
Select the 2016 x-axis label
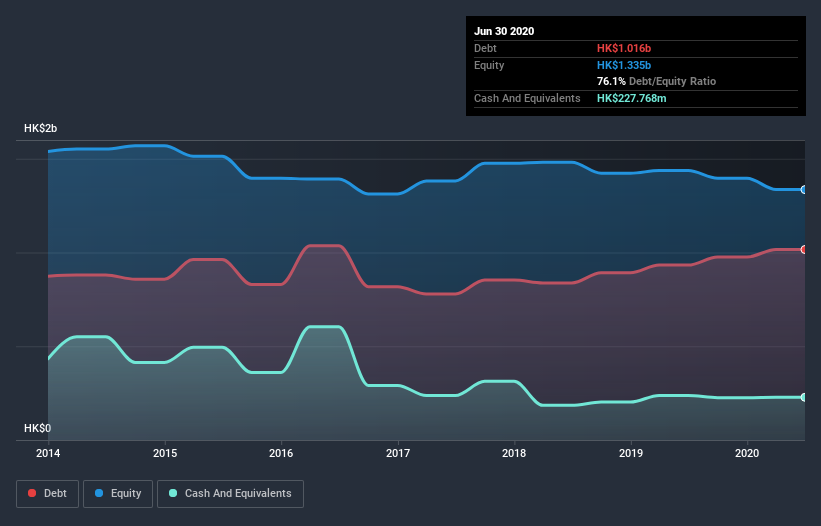pos(281,453)
